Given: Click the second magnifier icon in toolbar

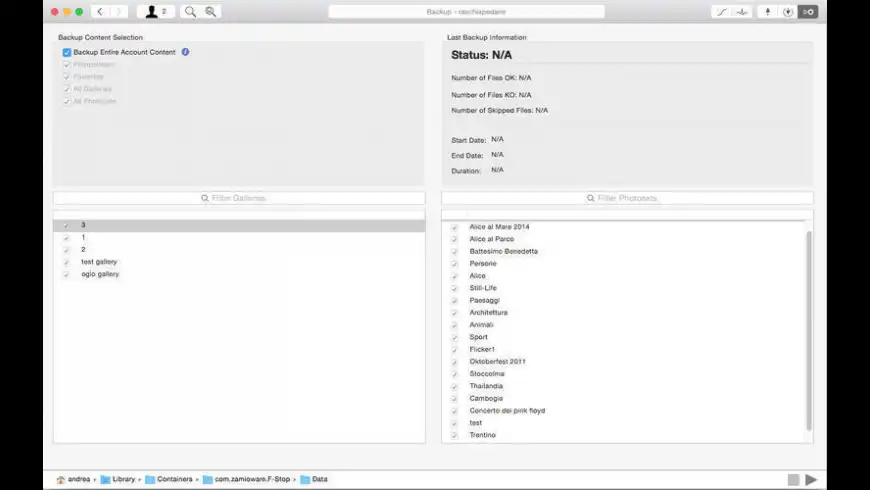Looking at the screenshot, I should pos(211,12).
